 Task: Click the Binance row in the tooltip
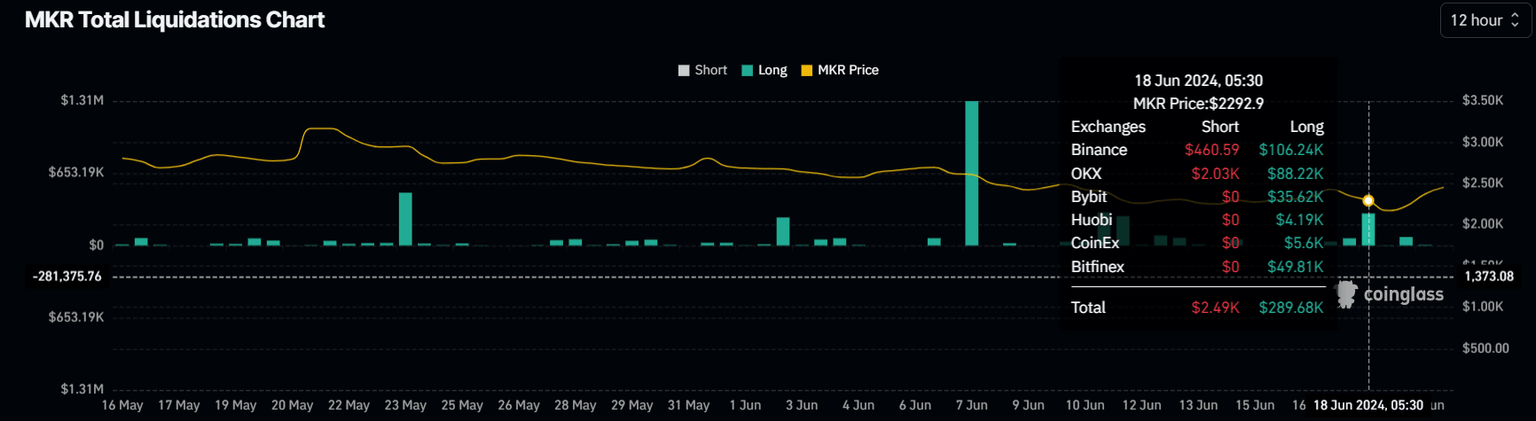point(1197,150)
